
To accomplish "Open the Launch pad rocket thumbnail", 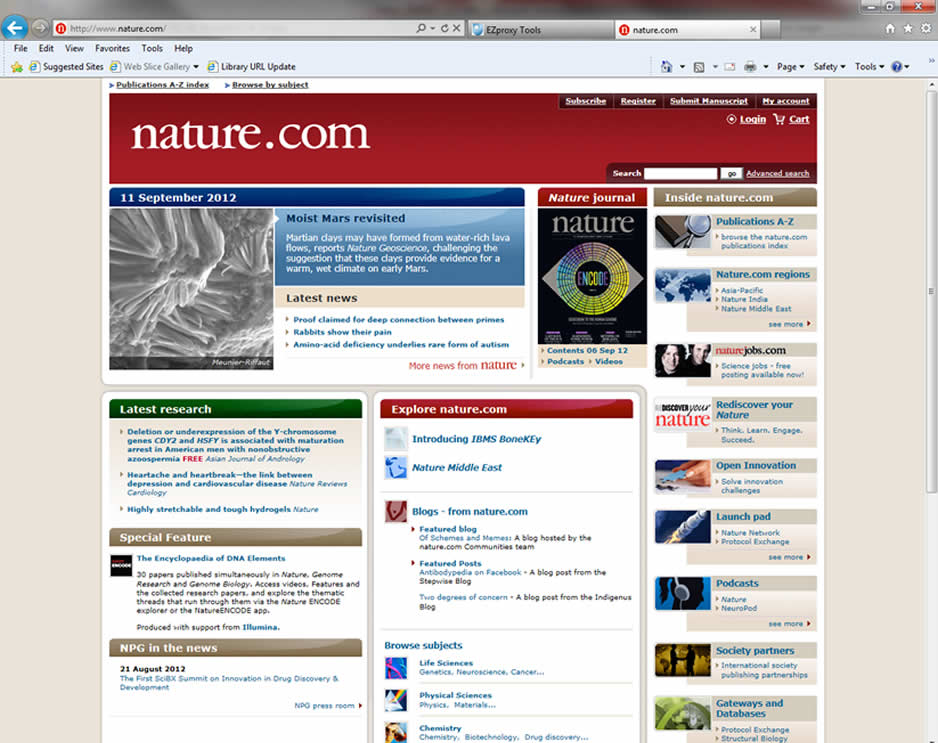I will click(x=683, y=526).
